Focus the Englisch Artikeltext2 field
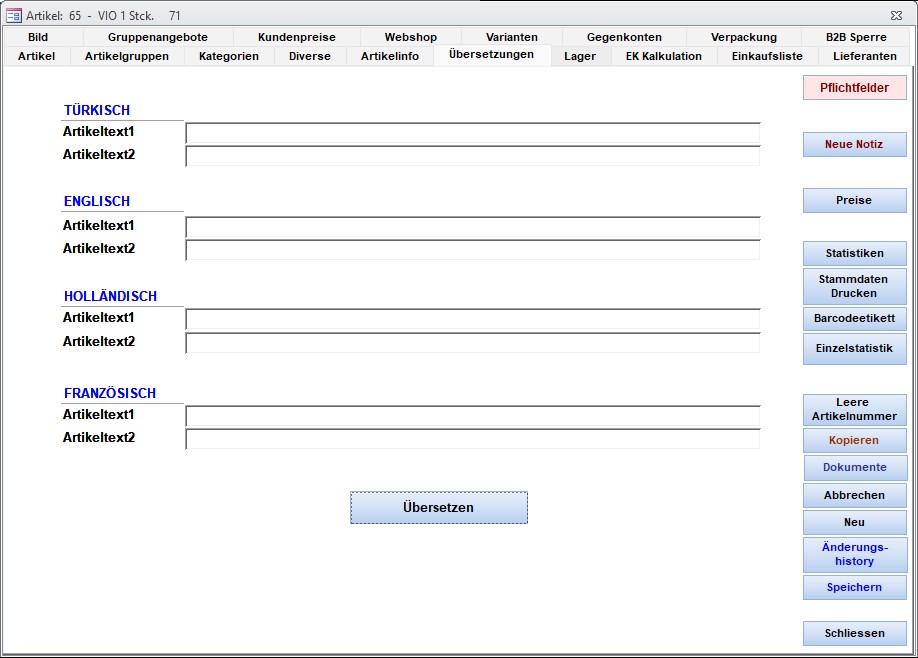The height and width of the screenshot is (658, 918). [x=472, y=250]
